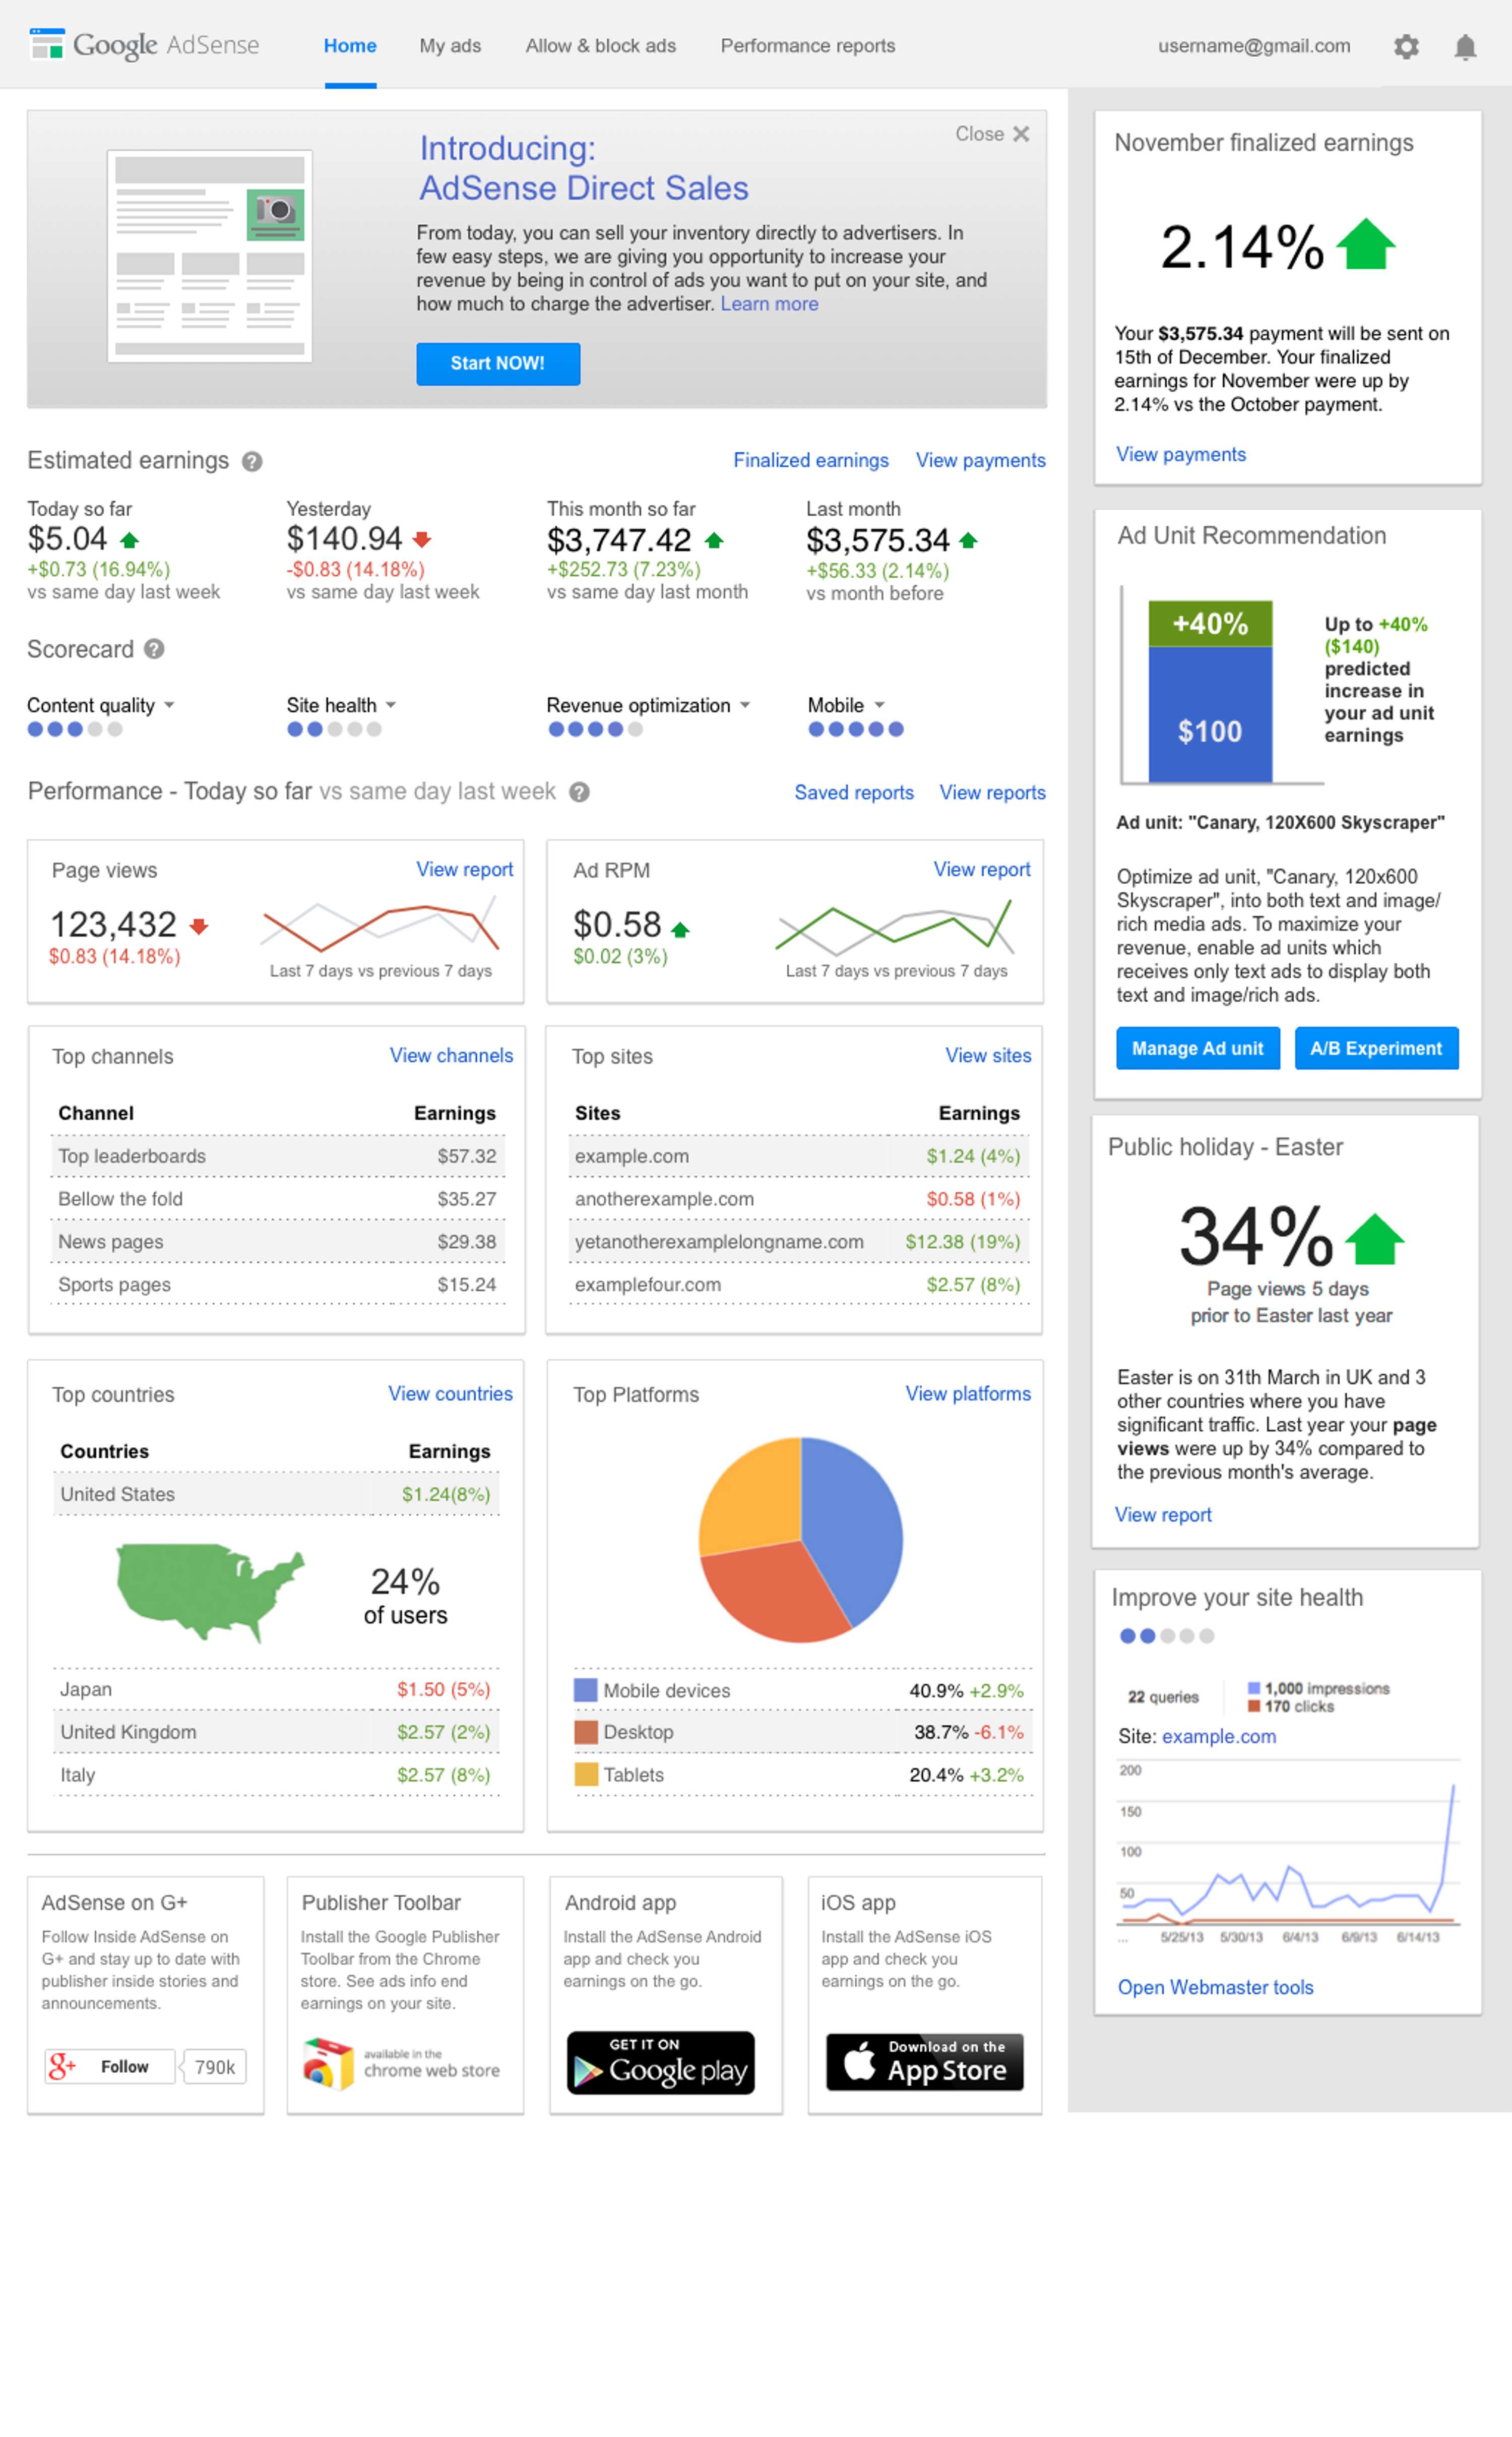
Task: Open View report in Easter card
Action: (x=1163, y=1514)
